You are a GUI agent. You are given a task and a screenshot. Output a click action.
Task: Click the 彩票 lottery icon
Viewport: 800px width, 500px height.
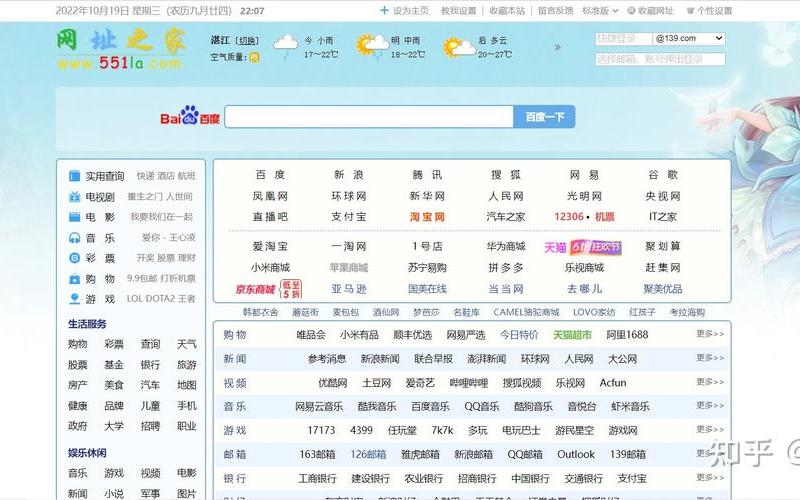pos(74,258)
